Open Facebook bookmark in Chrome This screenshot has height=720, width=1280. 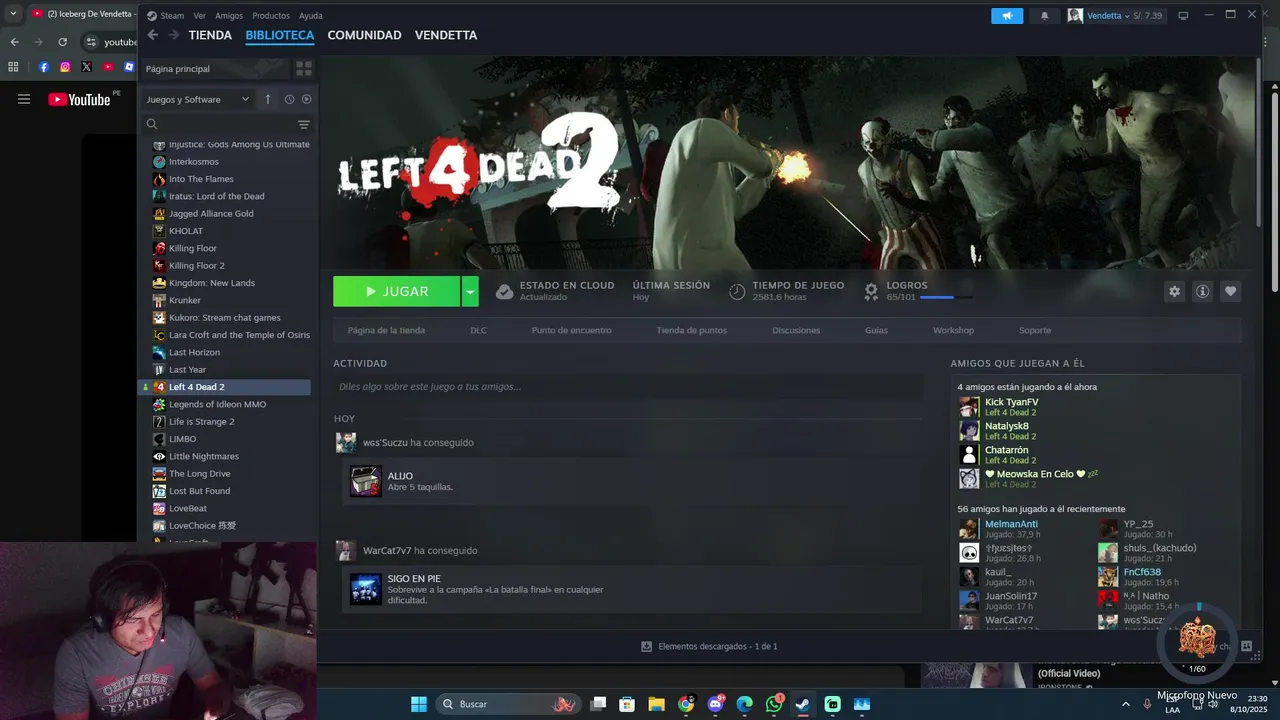43,67
